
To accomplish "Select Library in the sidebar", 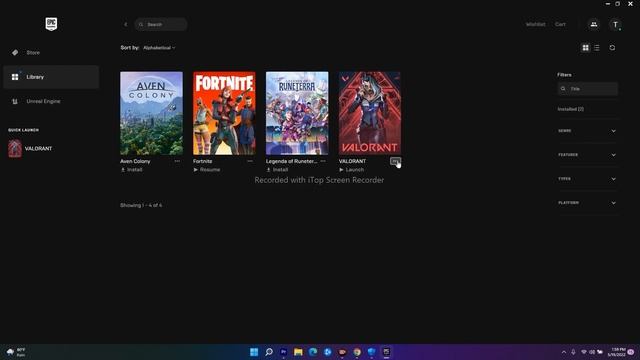I will 51,77.
